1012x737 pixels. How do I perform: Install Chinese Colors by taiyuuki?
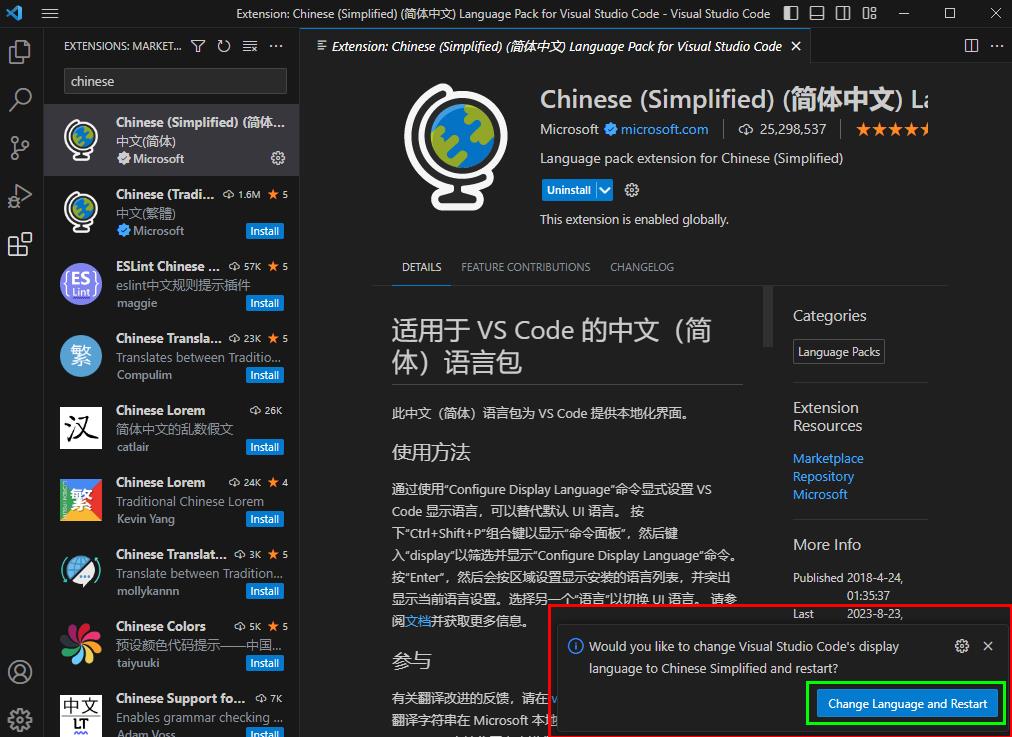[265, 663]
